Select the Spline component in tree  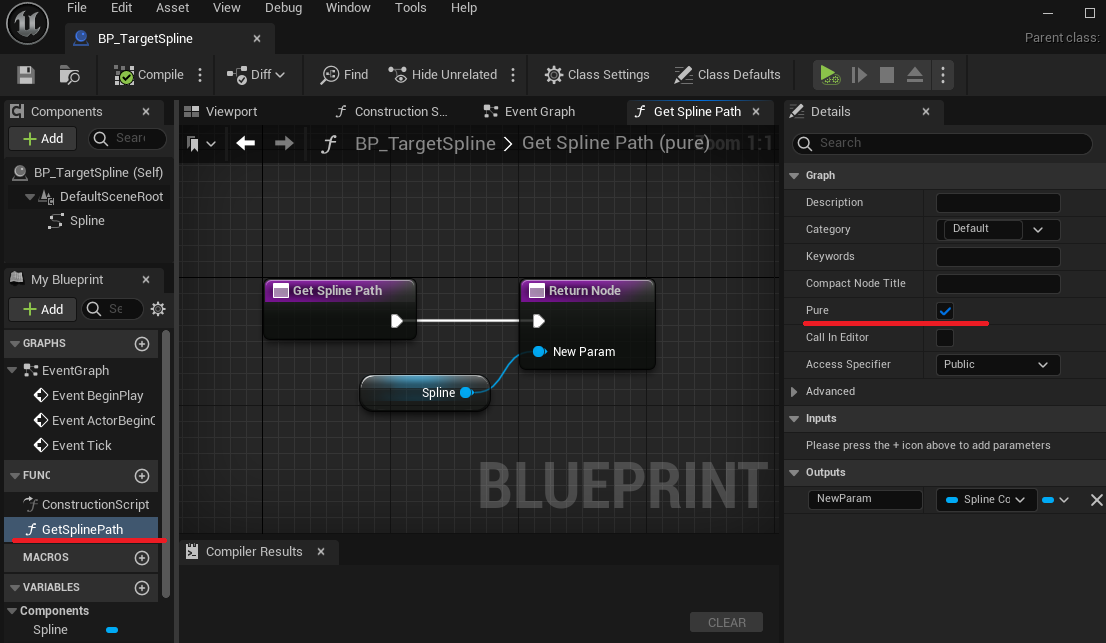[x=76, y=221]
